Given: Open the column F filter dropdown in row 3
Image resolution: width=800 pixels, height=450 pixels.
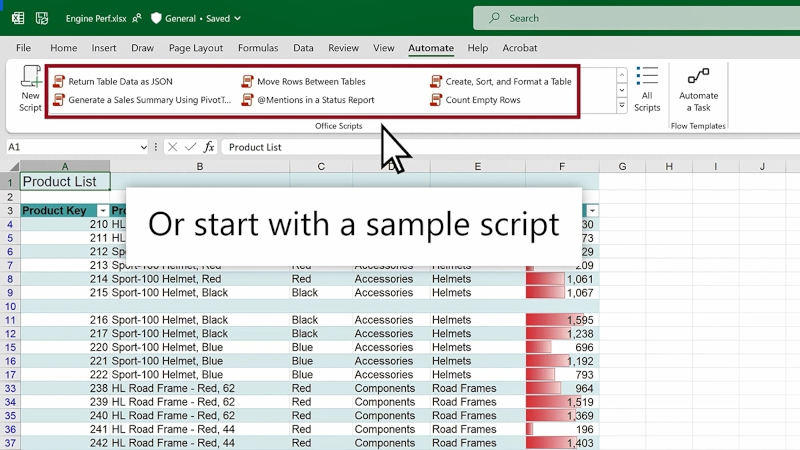Looking at the screenshot, I should click(x=592, y=211).
